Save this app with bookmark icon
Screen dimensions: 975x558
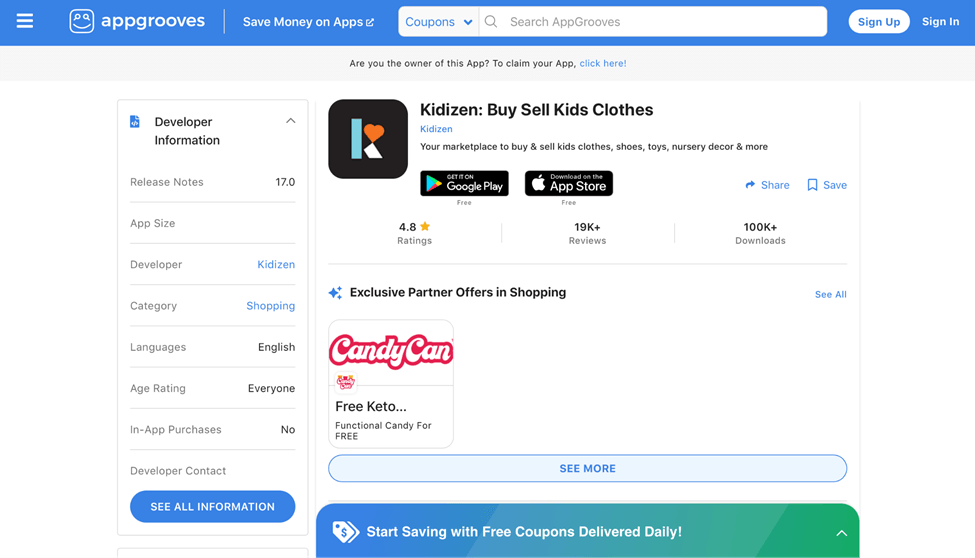click(x=826, y=185)
